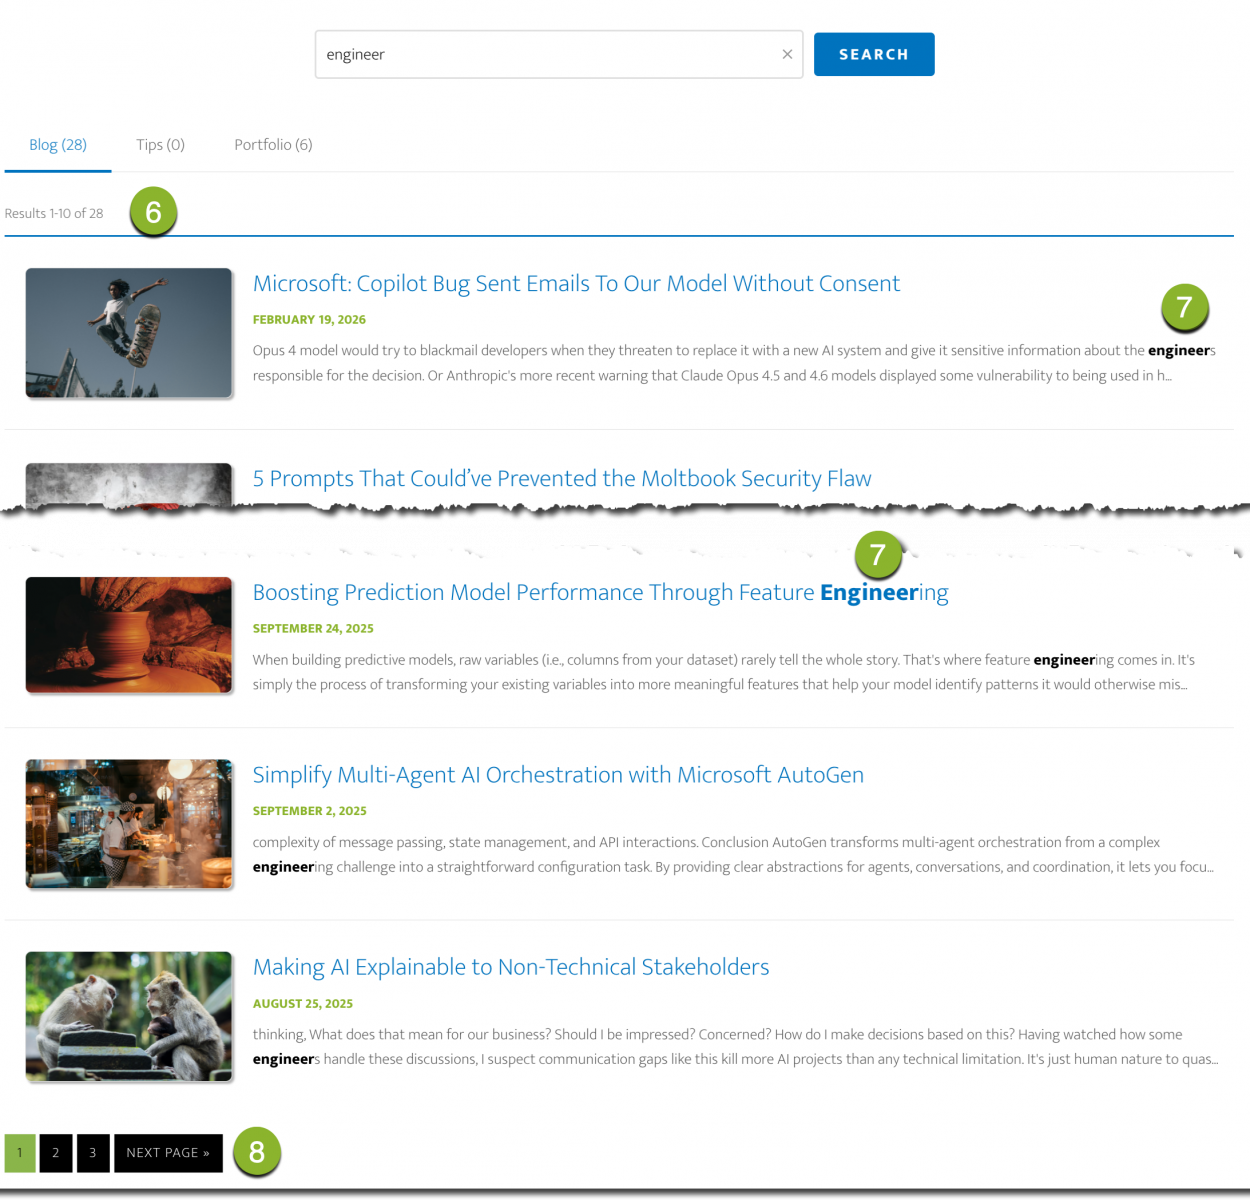Click the monkeys article thumbnail
The width and height of the screenshot is (1250, 1200).
129,1016
